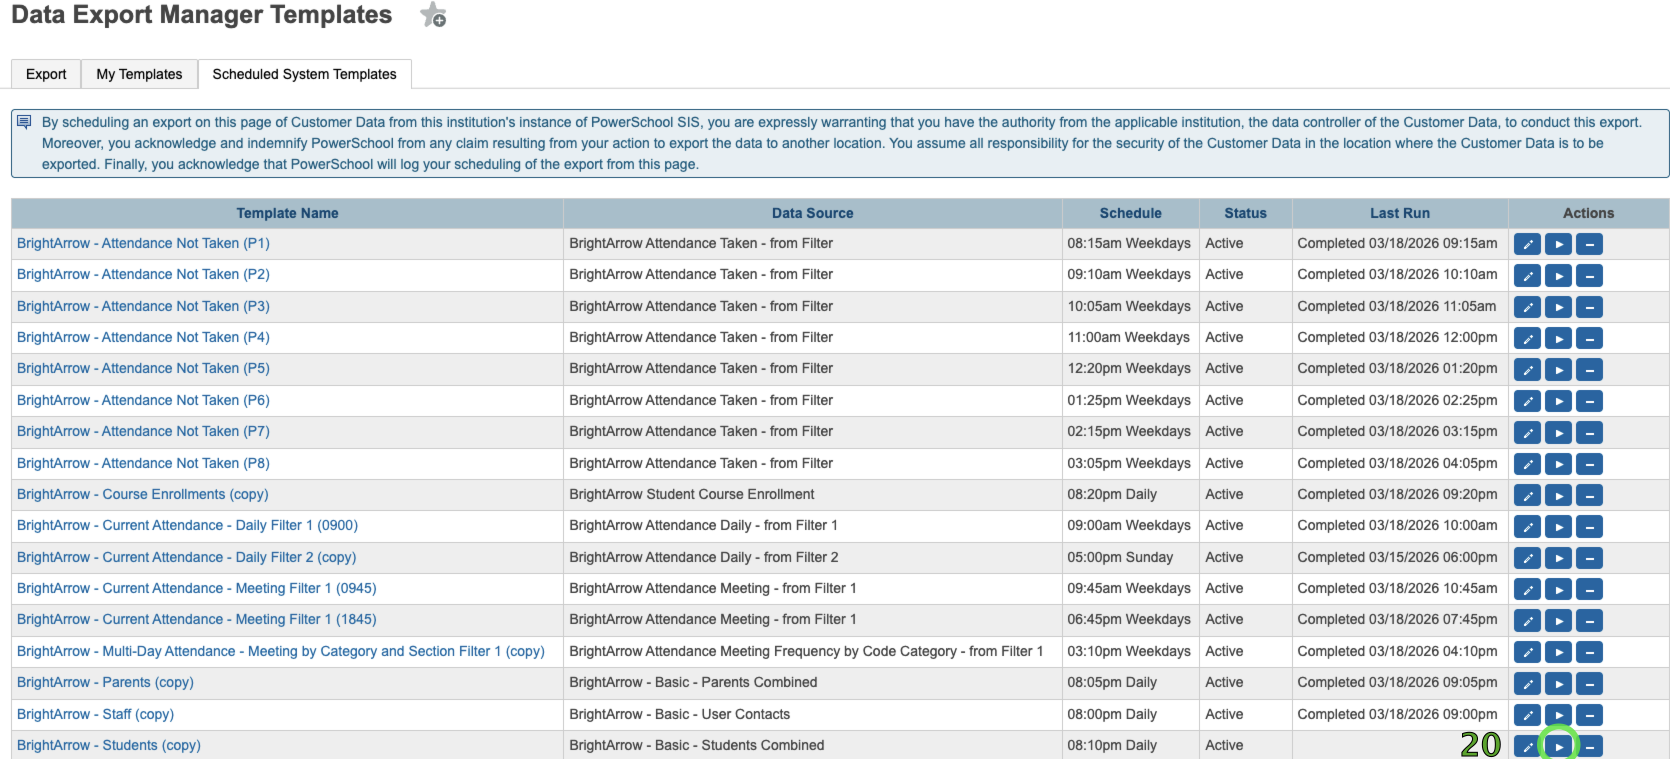The image size is (1670, 759).
Task: Open Multi-Day Attendance template link
Action: click(x=281, y=651)
